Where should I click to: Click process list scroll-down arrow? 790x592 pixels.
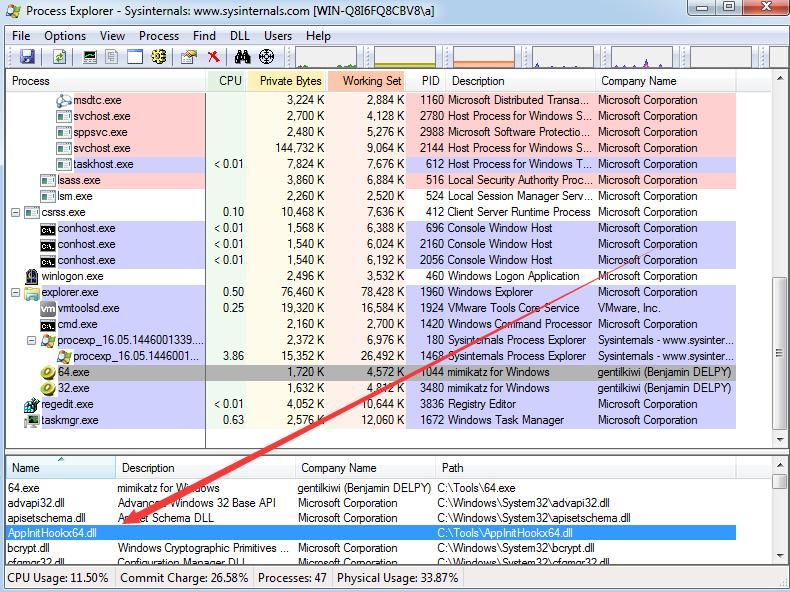(779, 440)
